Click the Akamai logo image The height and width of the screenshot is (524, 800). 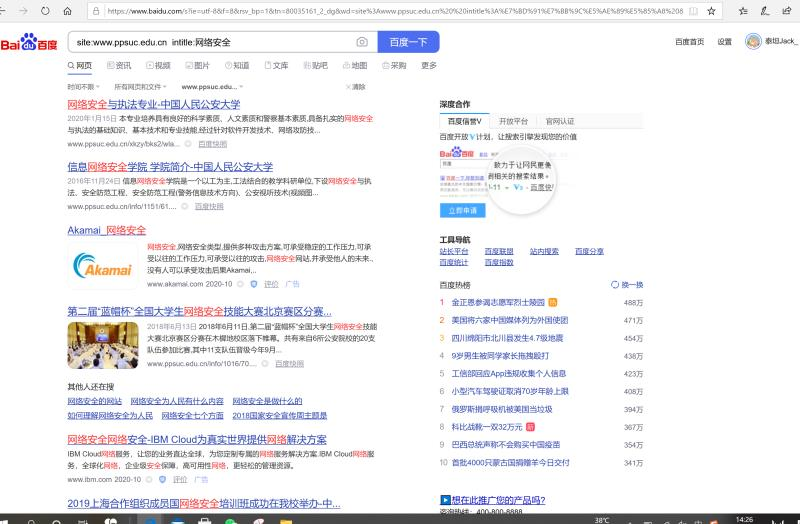coord(103,265)
